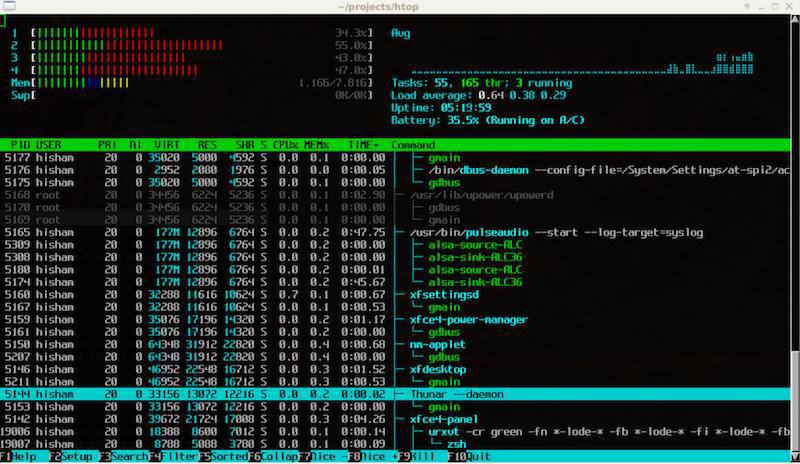Sort by the VIRT column header
The height and width of the screenshot is (464, 800).
167,145
